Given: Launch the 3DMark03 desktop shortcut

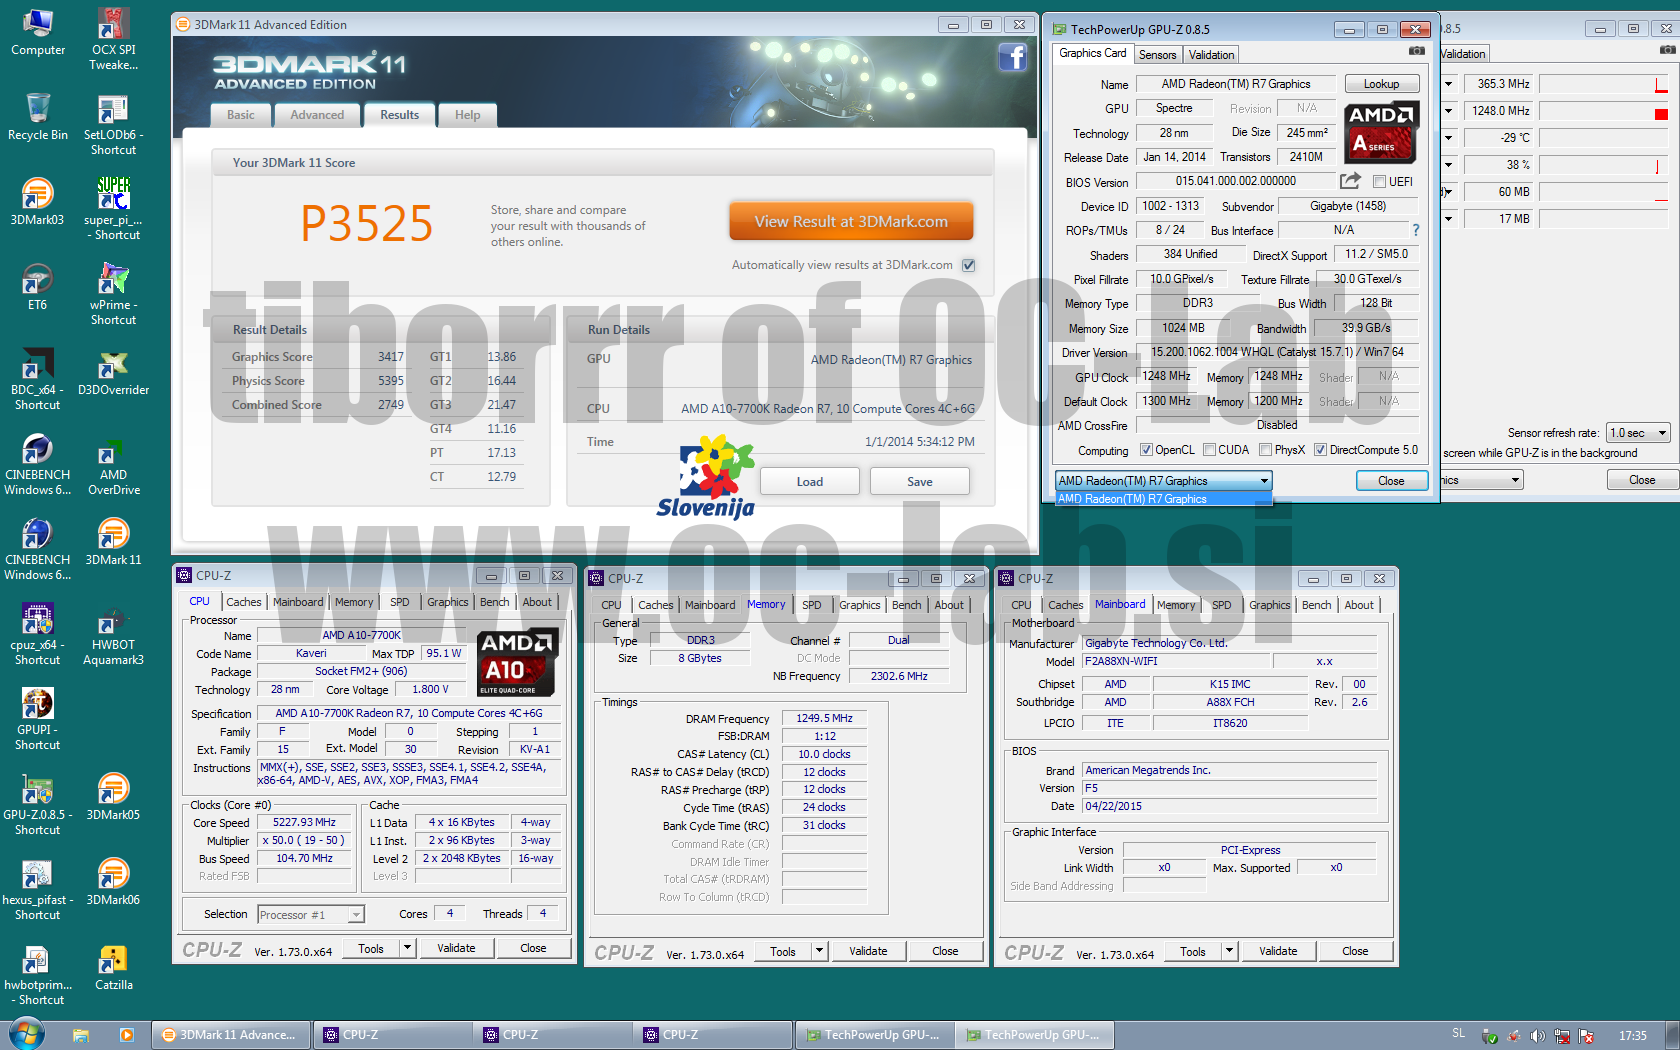Looking at the screenshot, I should 37,202.
